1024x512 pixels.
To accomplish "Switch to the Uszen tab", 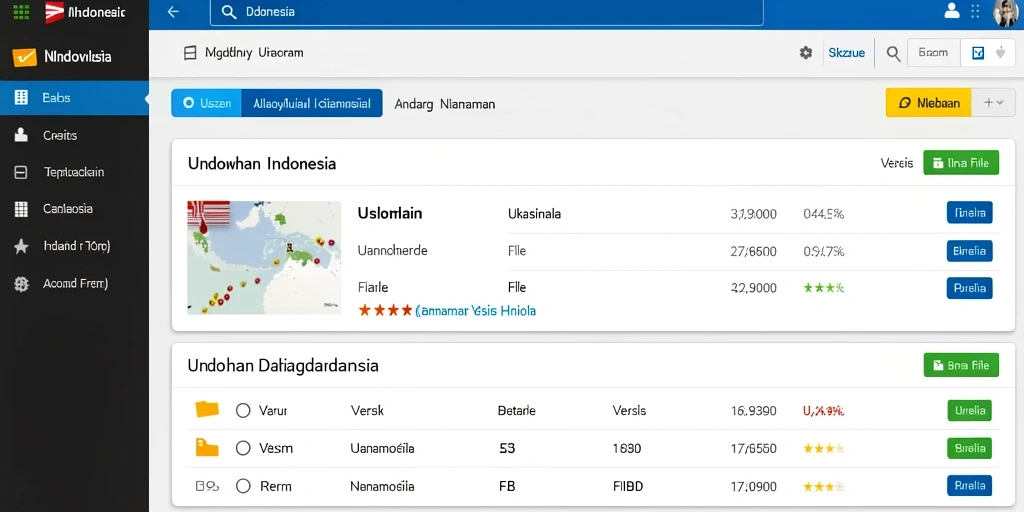I will (206, 103).
